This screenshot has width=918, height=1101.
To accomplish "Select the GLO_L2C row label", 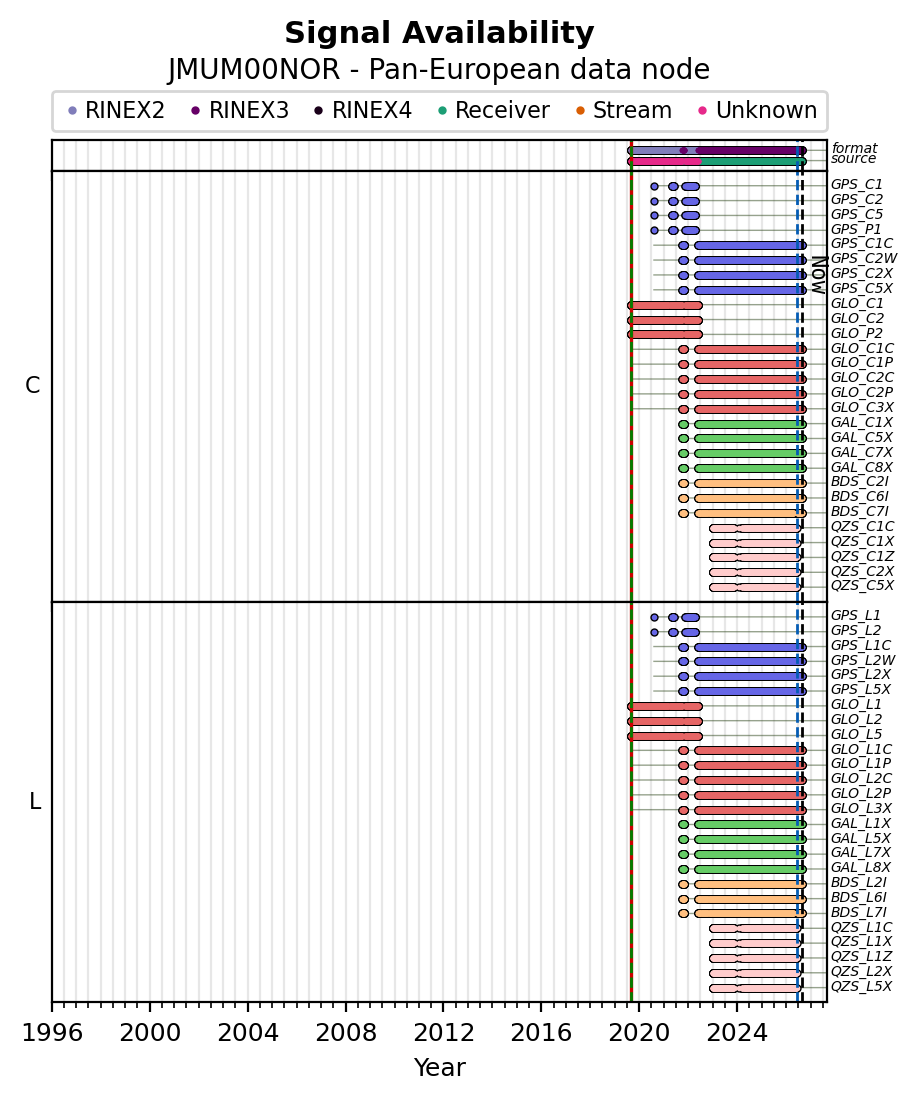I will coord(861,778).
